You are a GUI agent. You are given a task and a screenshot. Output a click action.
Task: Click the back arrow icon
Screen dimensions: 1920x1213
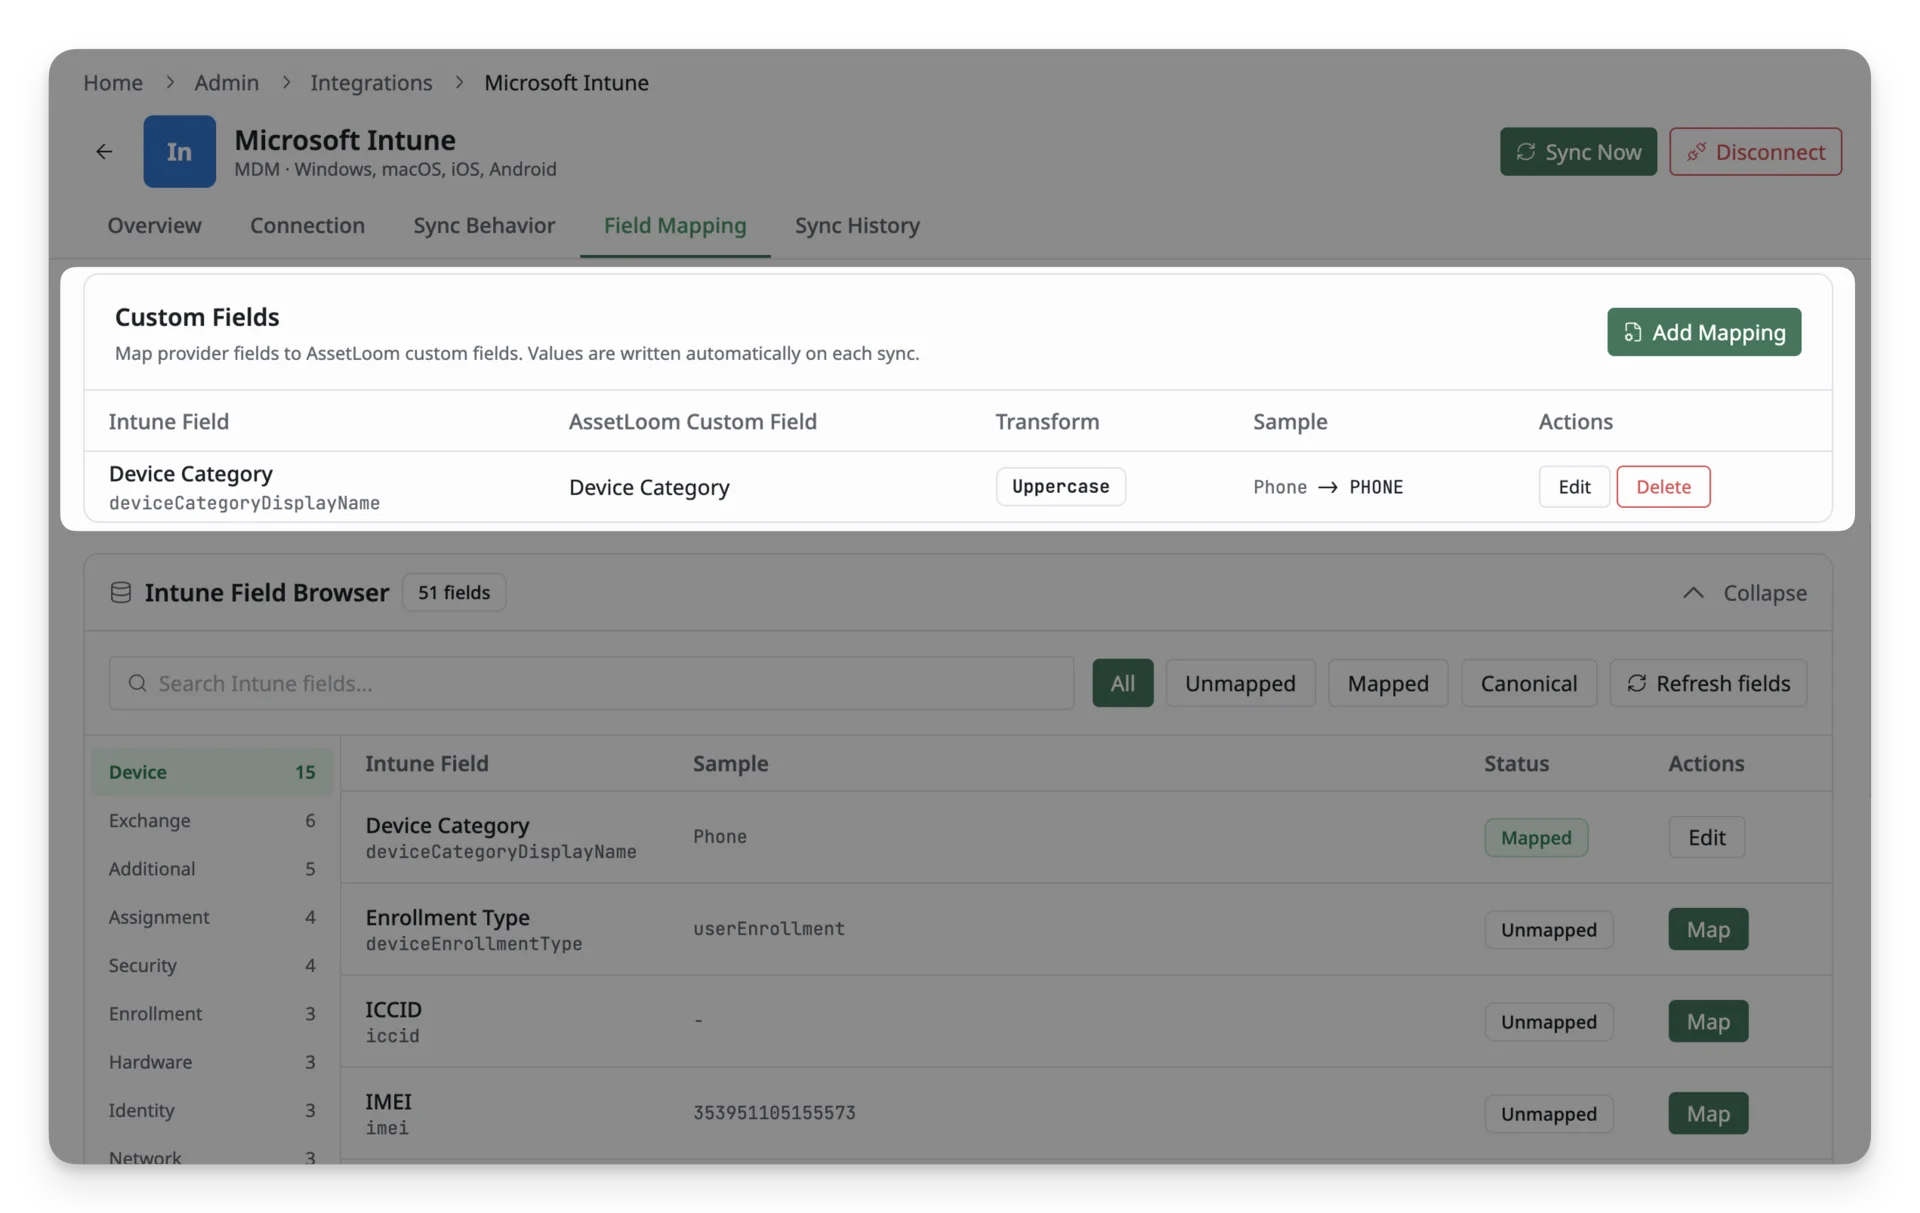pos(104,152)
